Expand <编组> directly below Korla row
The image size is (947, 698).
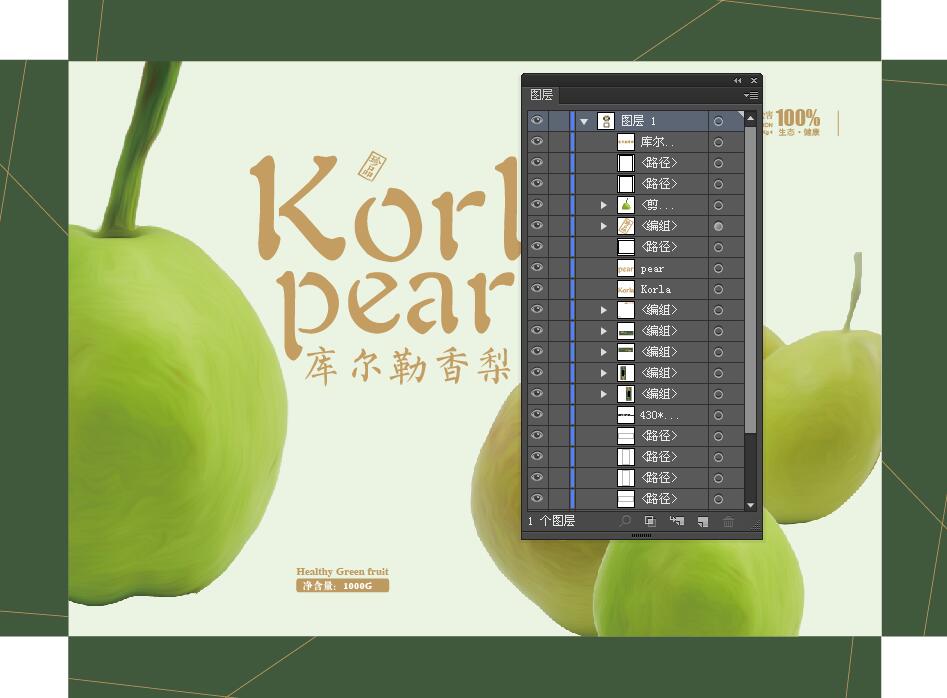[x=603, y=310]
